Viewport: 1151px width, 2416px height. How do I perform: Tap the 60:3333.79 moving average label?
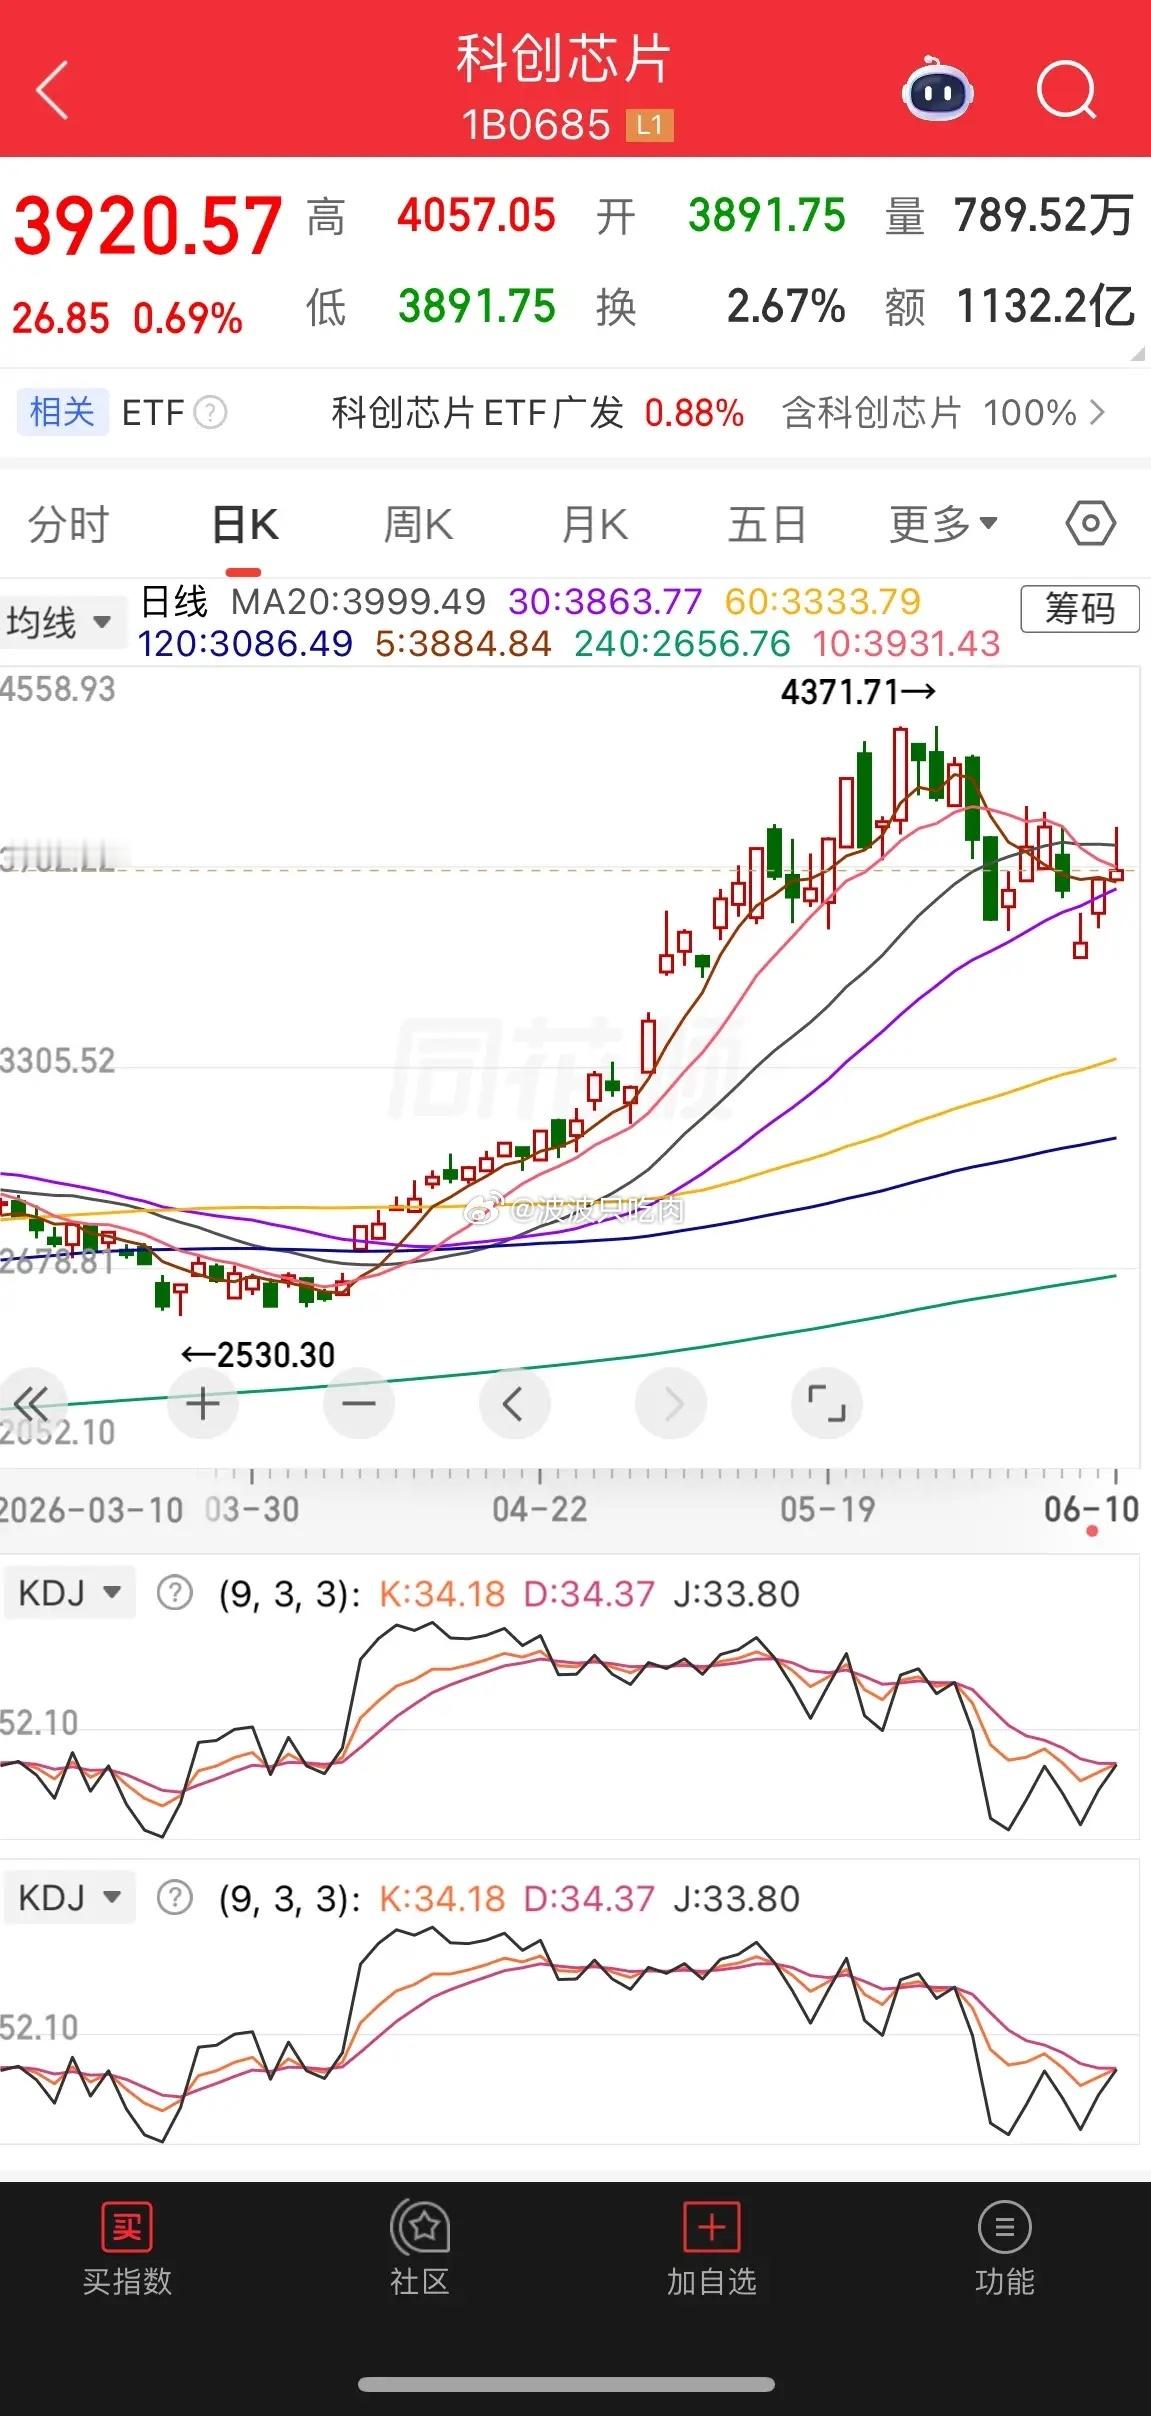click(x=822, y=601)
